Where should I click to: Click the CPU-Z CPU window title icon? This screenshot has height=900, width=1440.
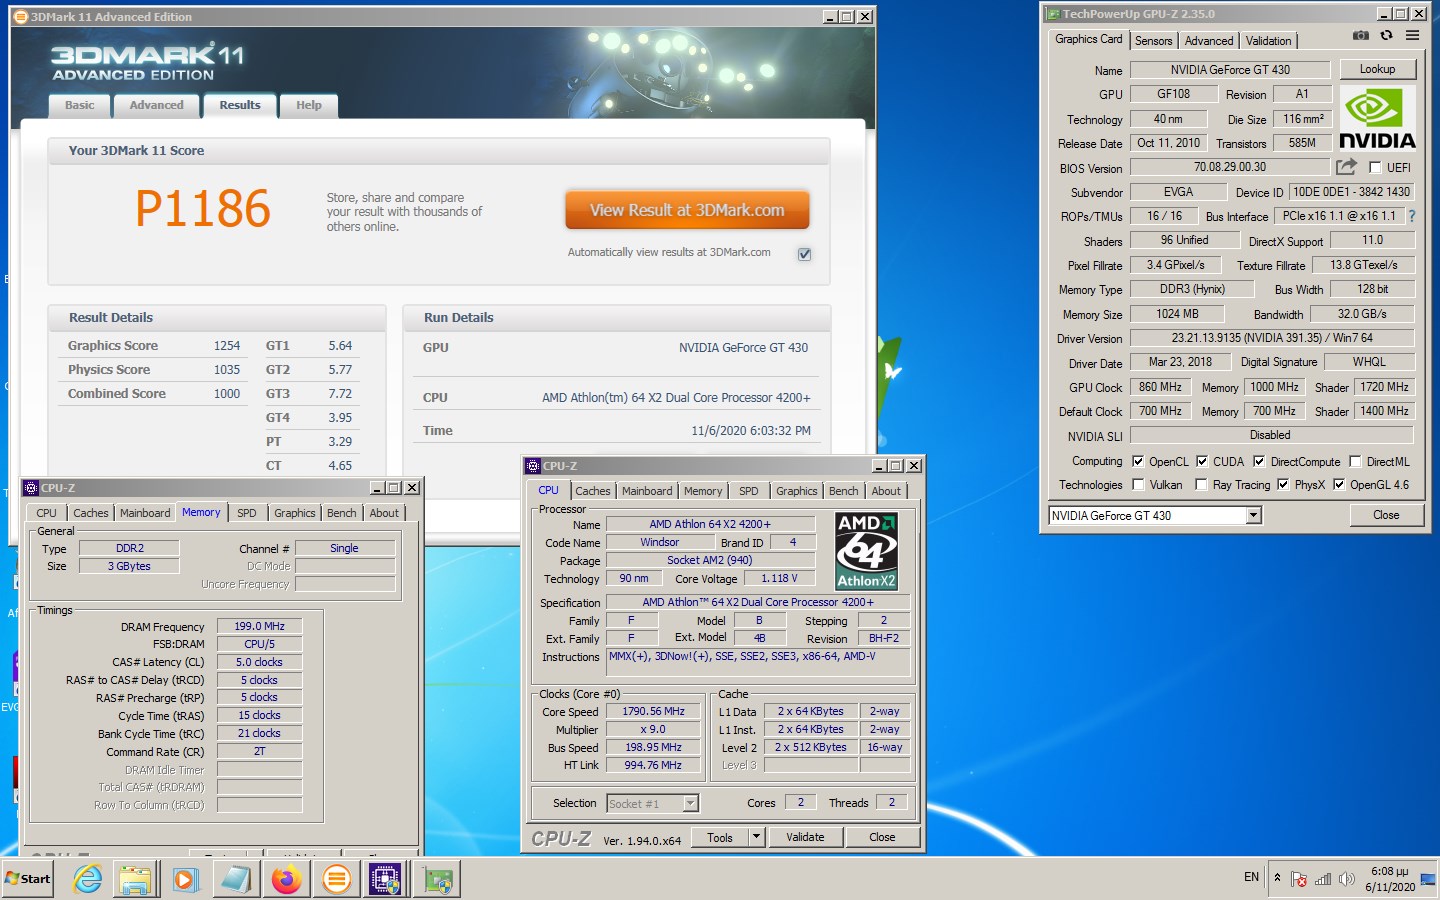(533, 466)
